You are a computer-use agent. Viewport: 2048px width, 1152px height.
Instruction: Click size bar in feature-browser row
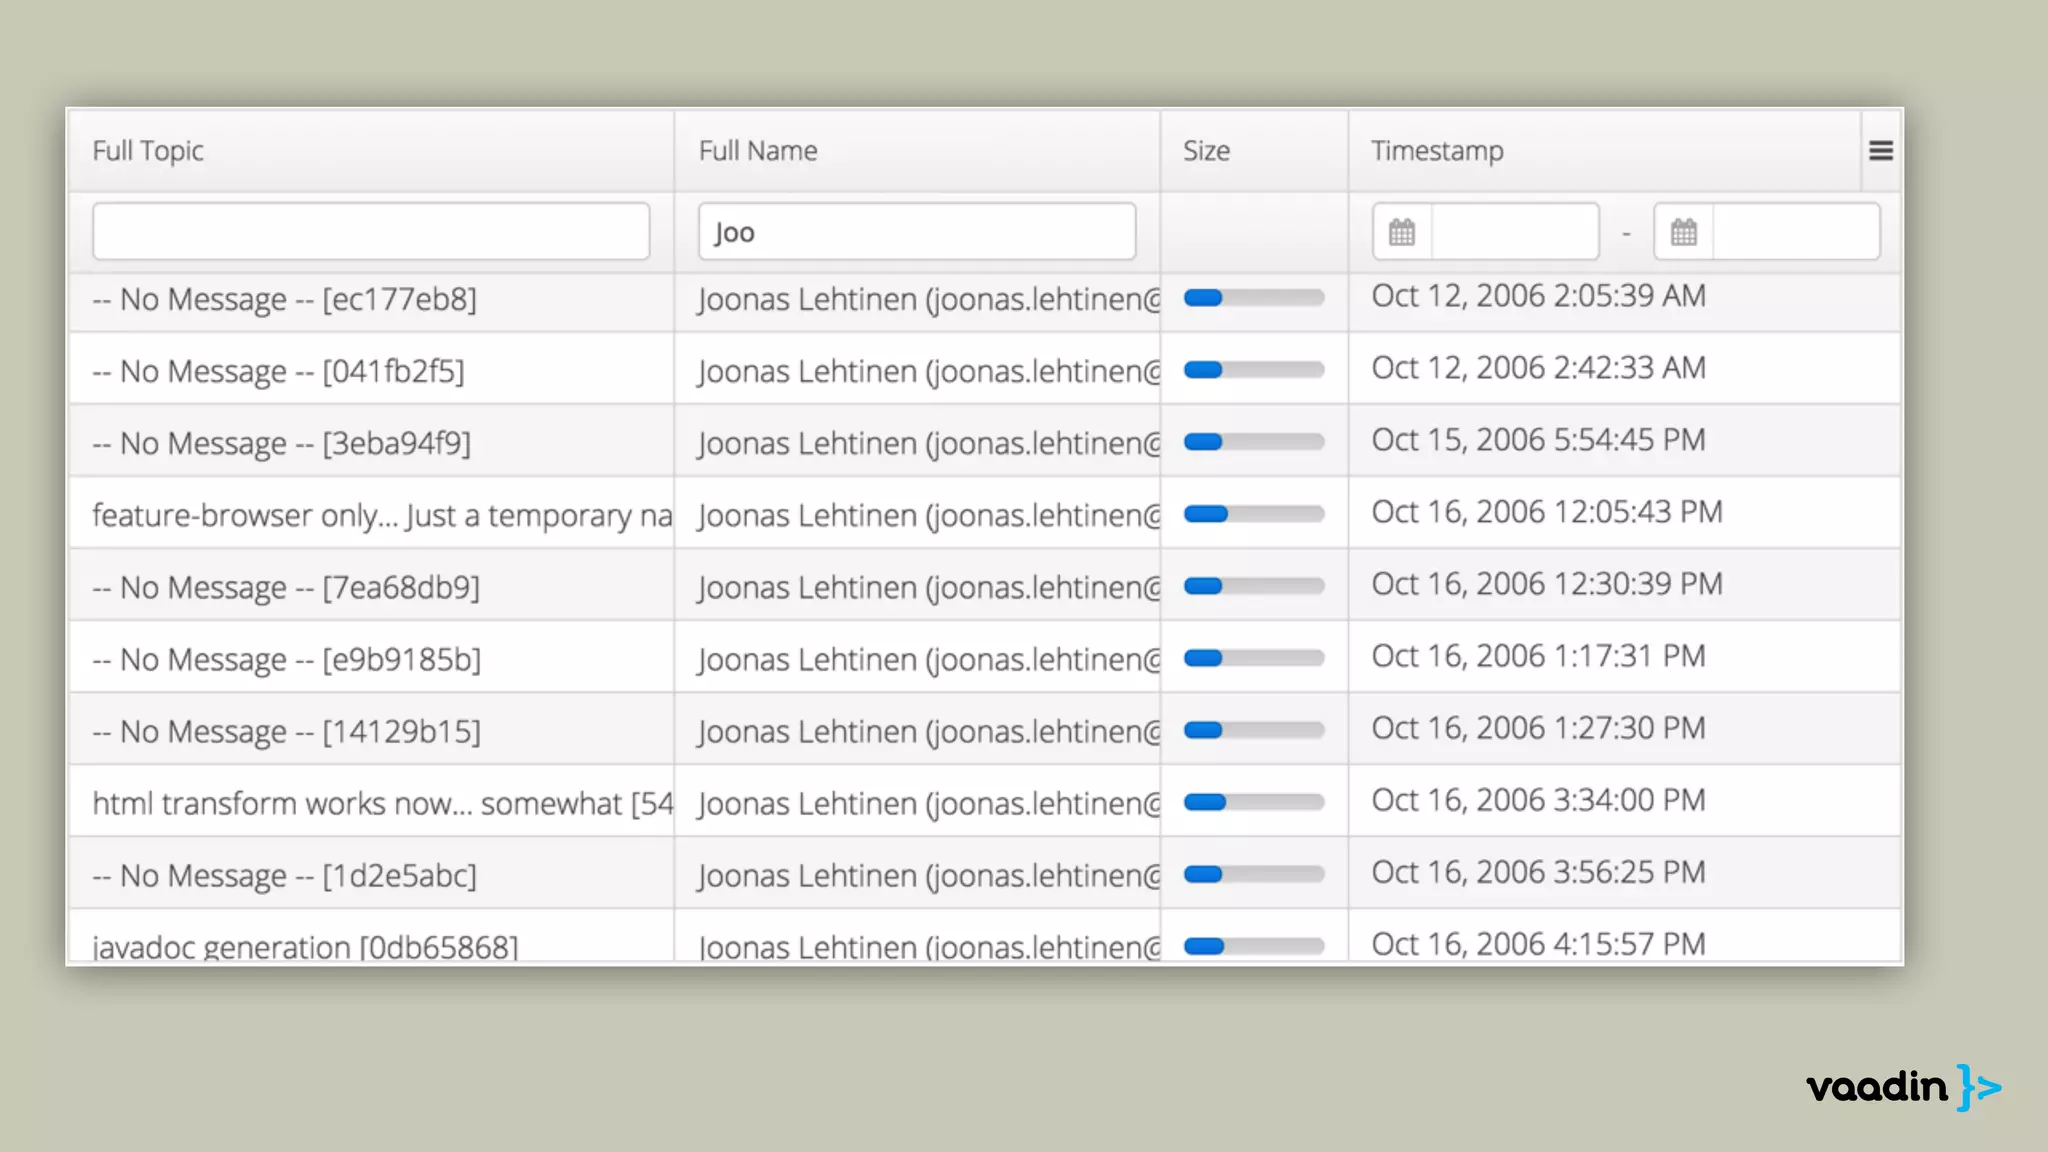click(1253, 514)
